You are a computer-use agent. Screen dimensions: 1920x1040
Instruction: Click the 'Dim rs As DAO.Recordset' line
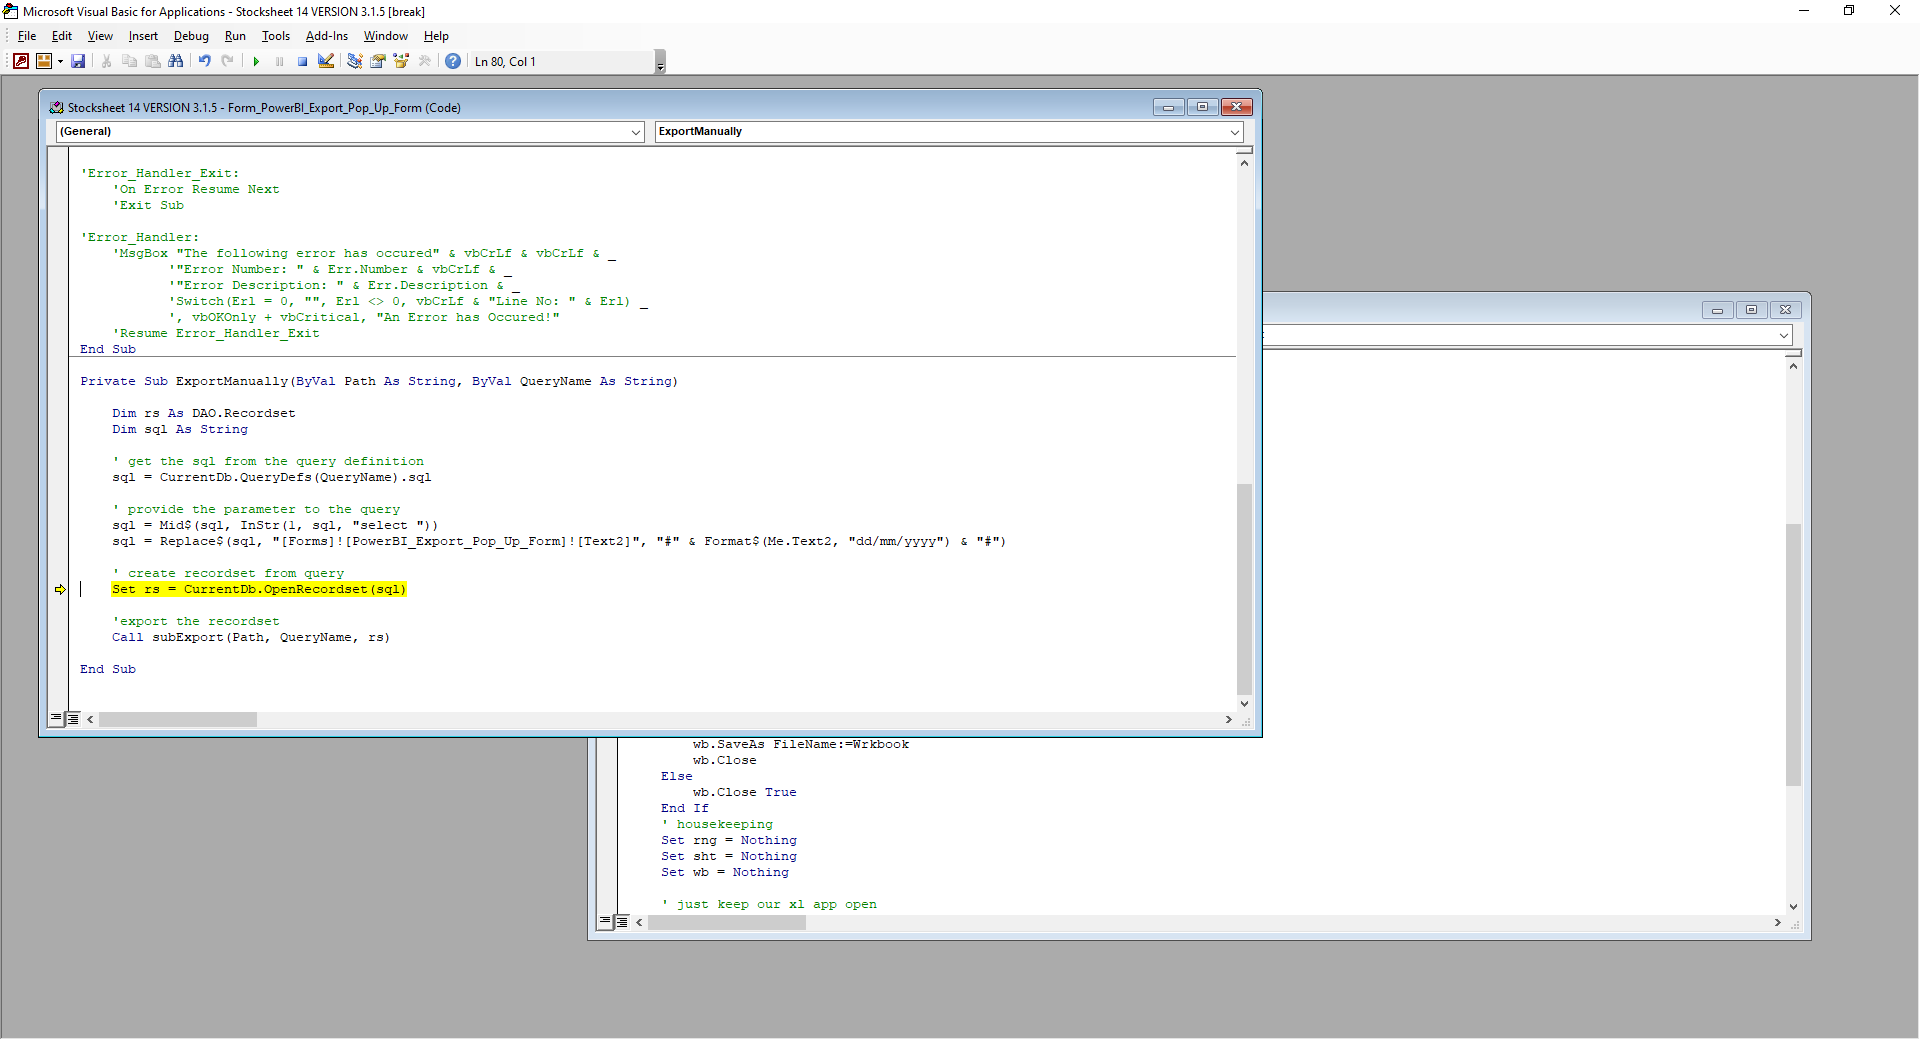(204, 413)
